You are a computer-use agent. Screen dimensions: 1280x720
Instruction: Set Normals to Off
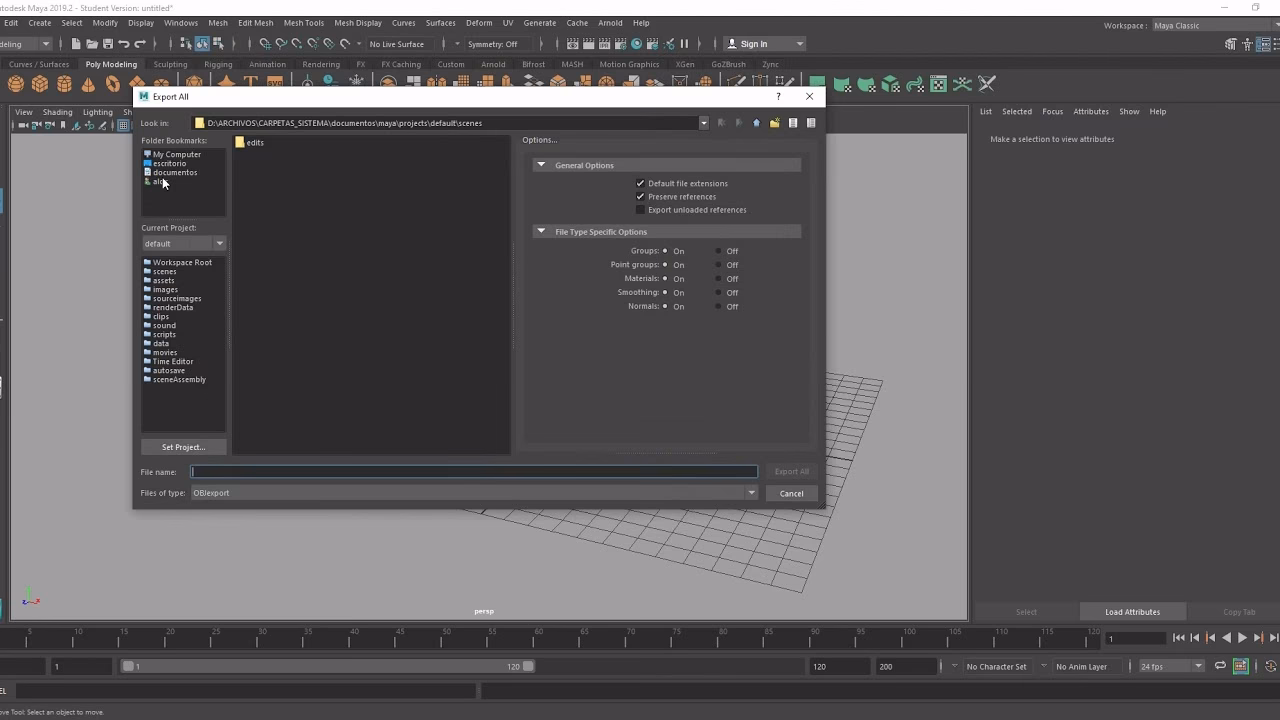click(719, 307)
